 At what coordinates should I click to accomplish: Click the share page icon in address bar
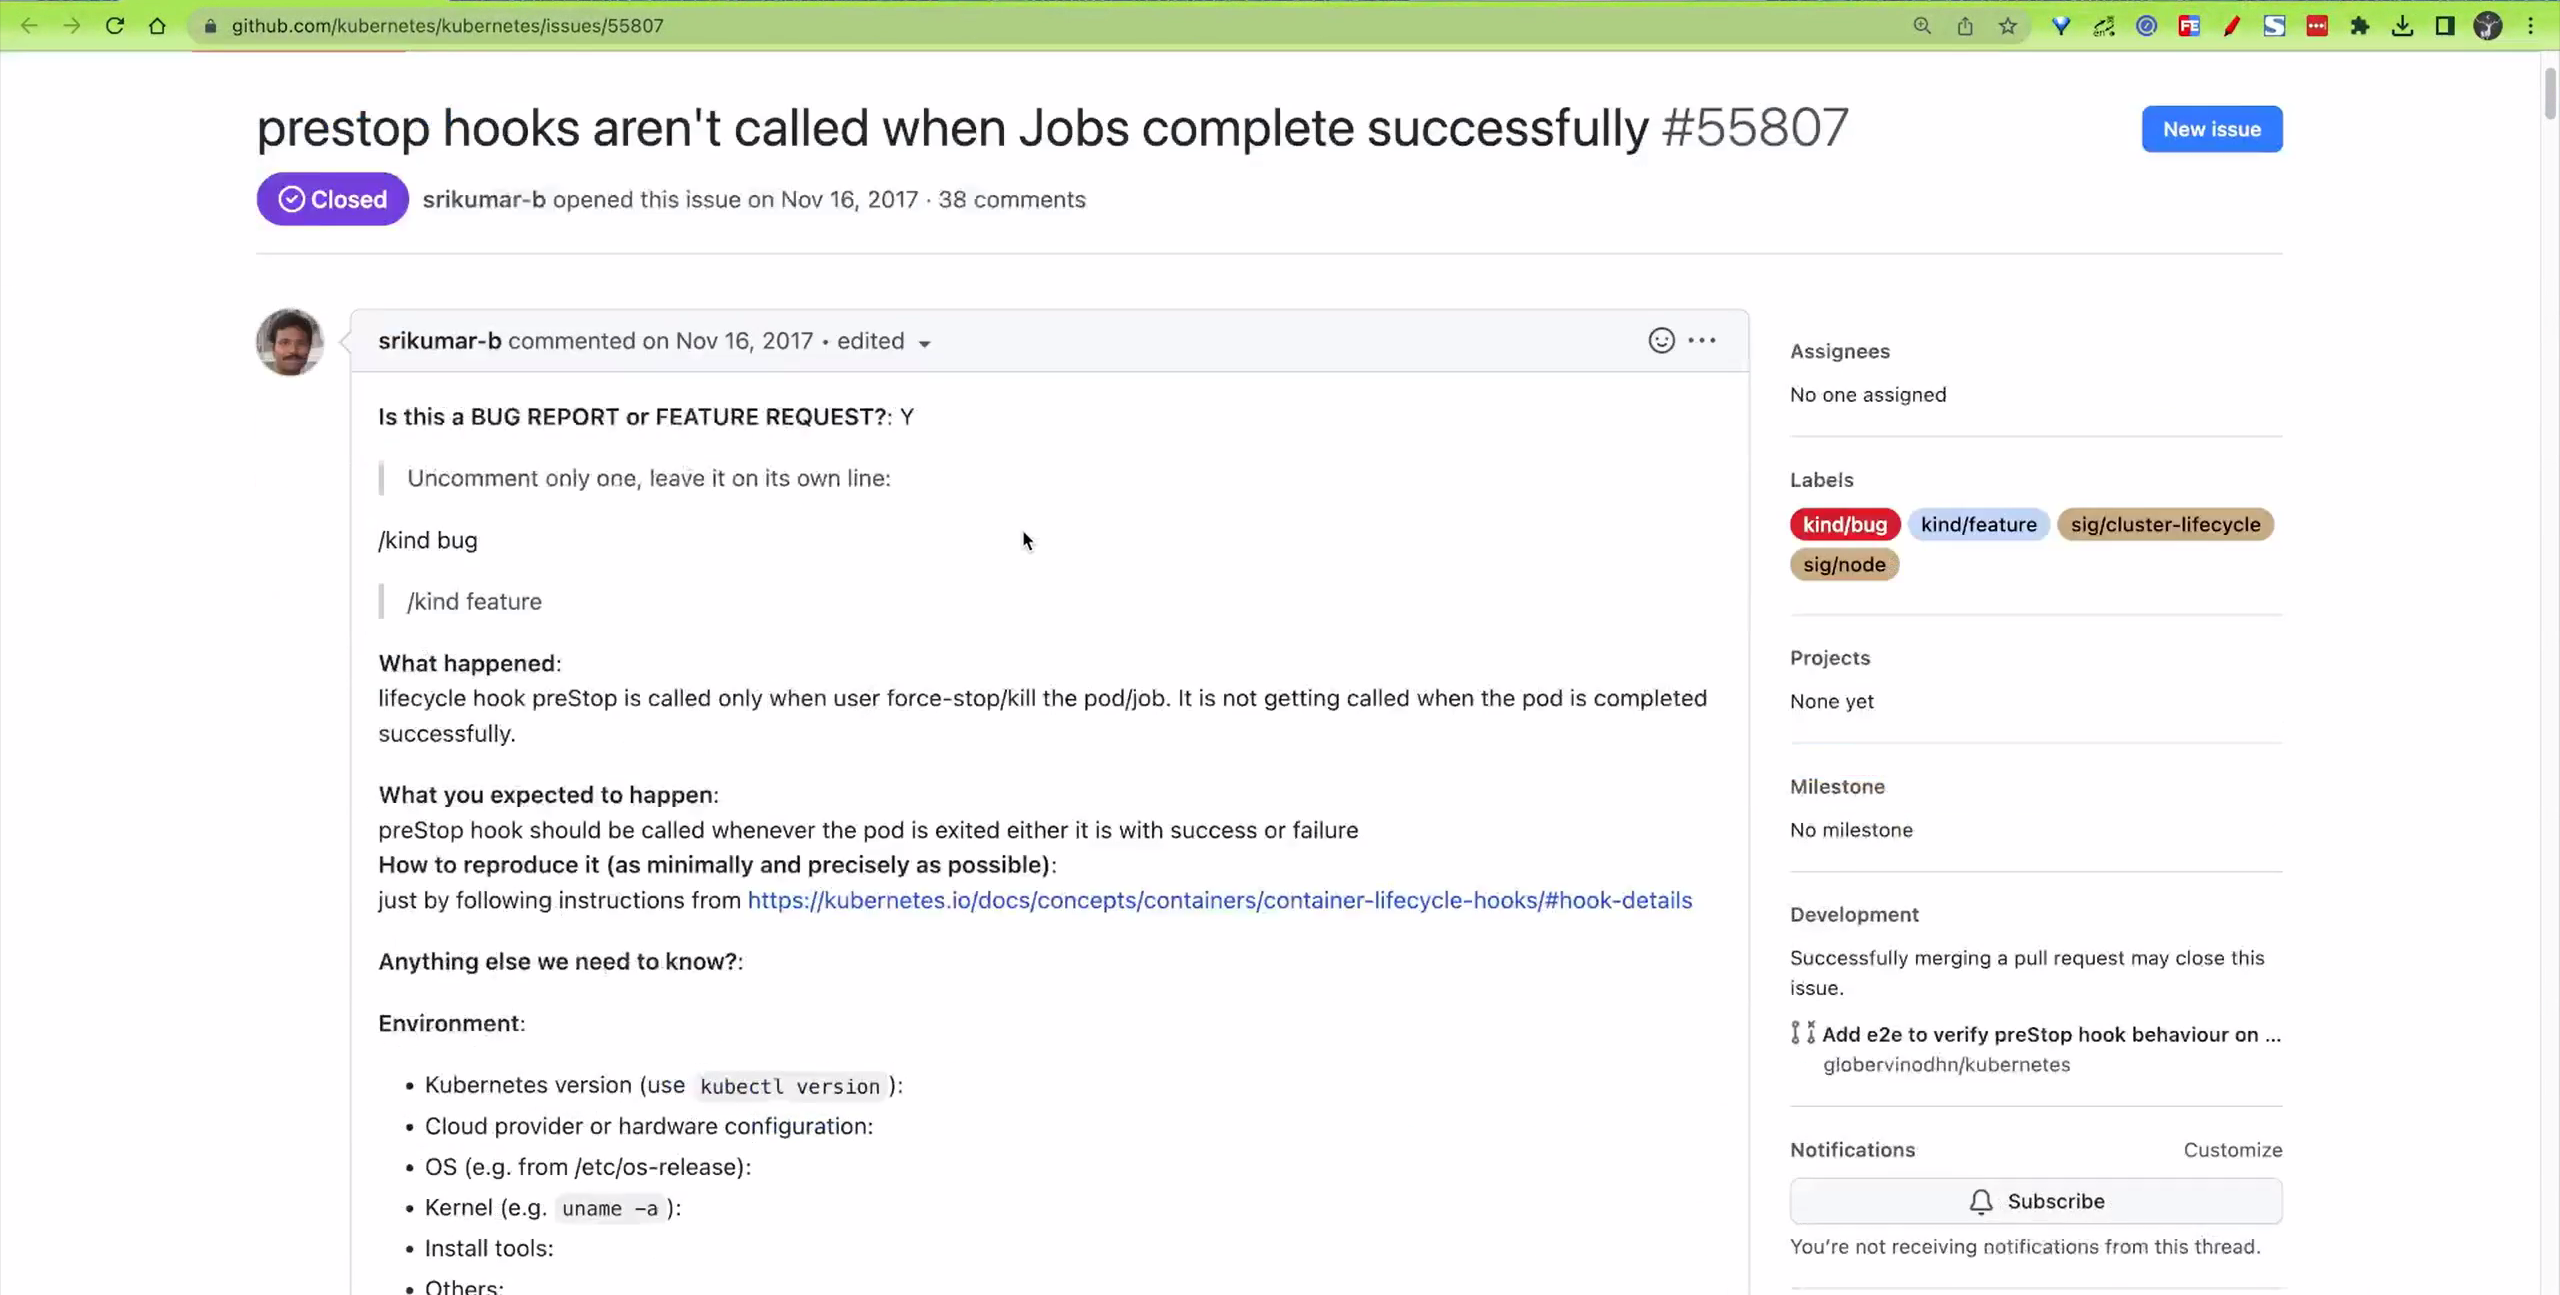1965,26
